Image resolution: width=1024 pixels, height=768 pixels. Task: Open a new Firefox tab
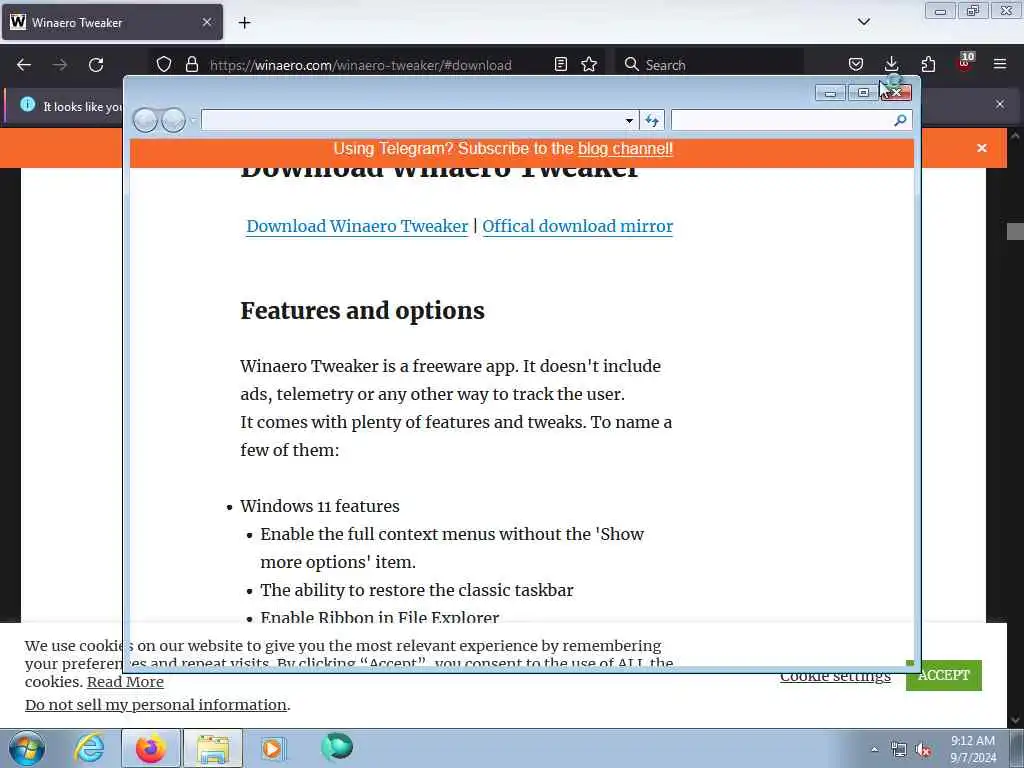pyautogui.click(x=244, y=23)
